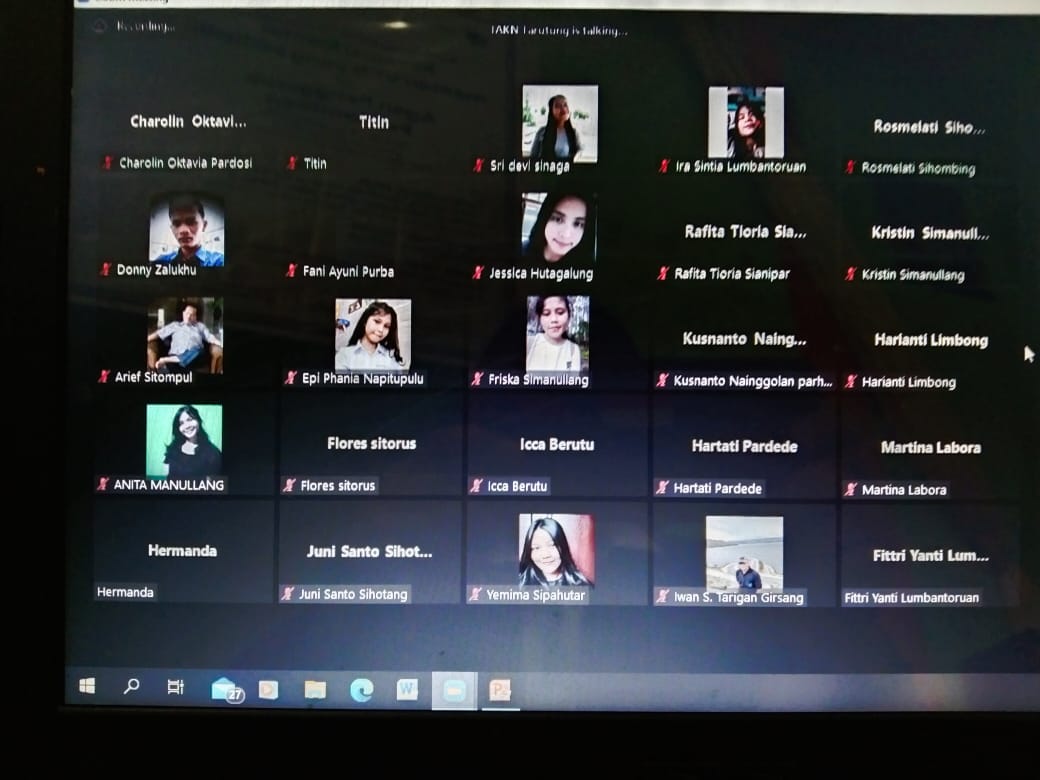Click muted mic icon of Charolin Oktavia Pardosi
The width and height of the screenshot is (1040, 780).
107,162
